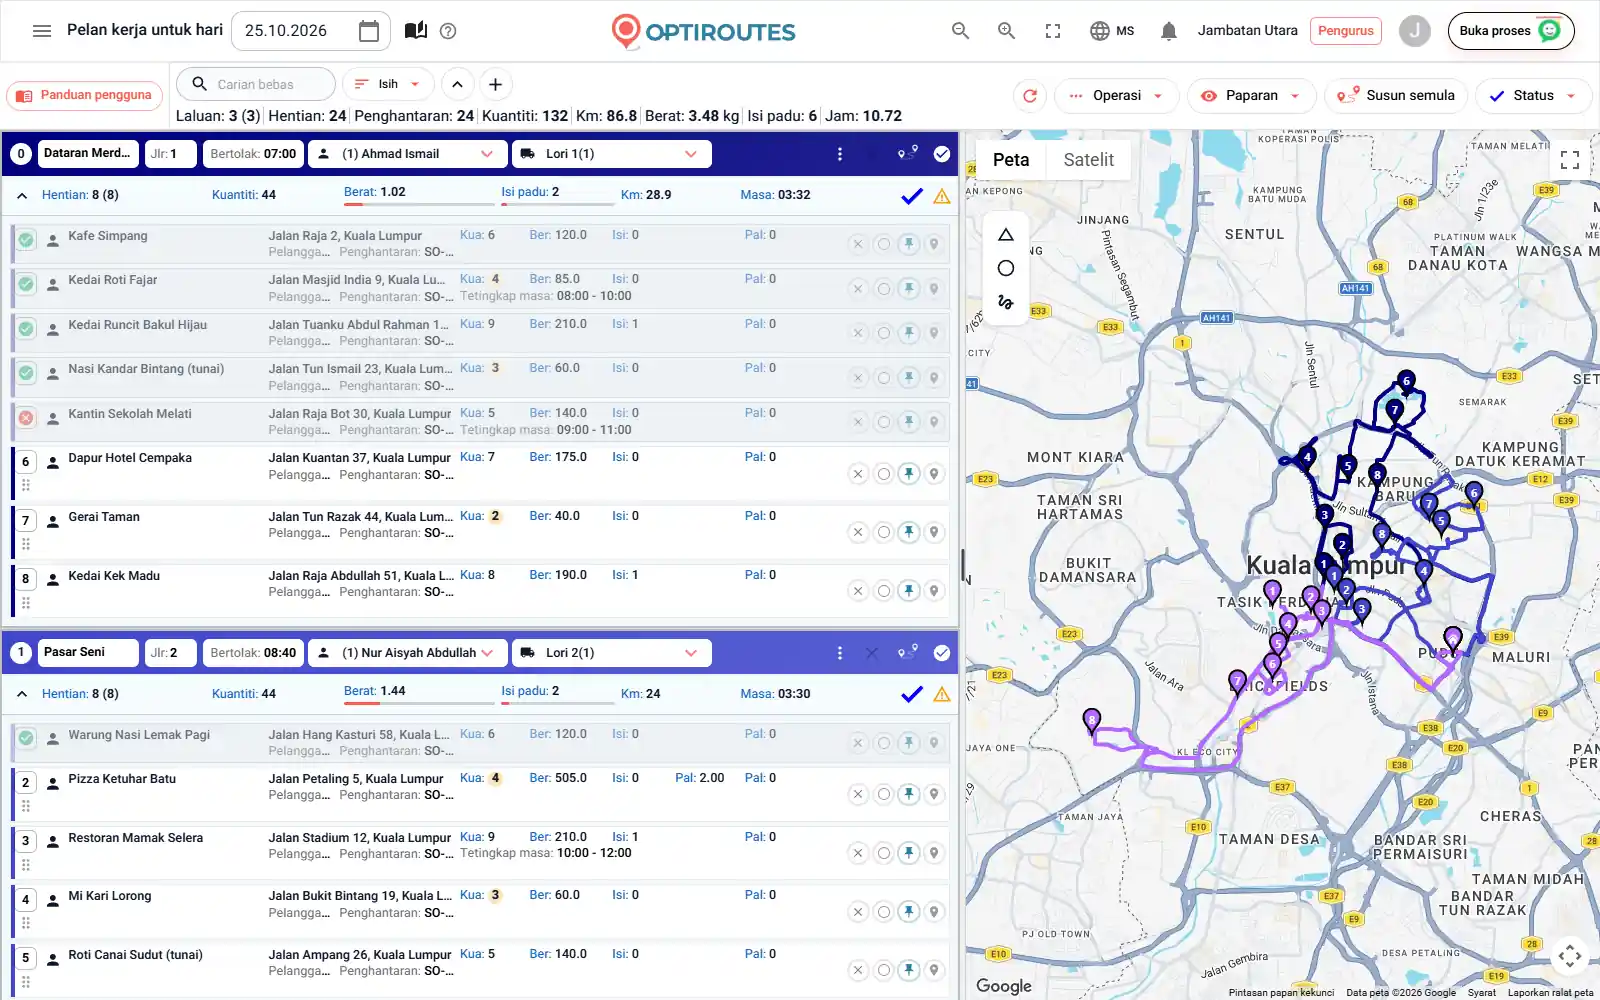This screenshot has height=1000, width=1600.
Task: Open the user avatar J
Action: click(x=1414, y=31)
